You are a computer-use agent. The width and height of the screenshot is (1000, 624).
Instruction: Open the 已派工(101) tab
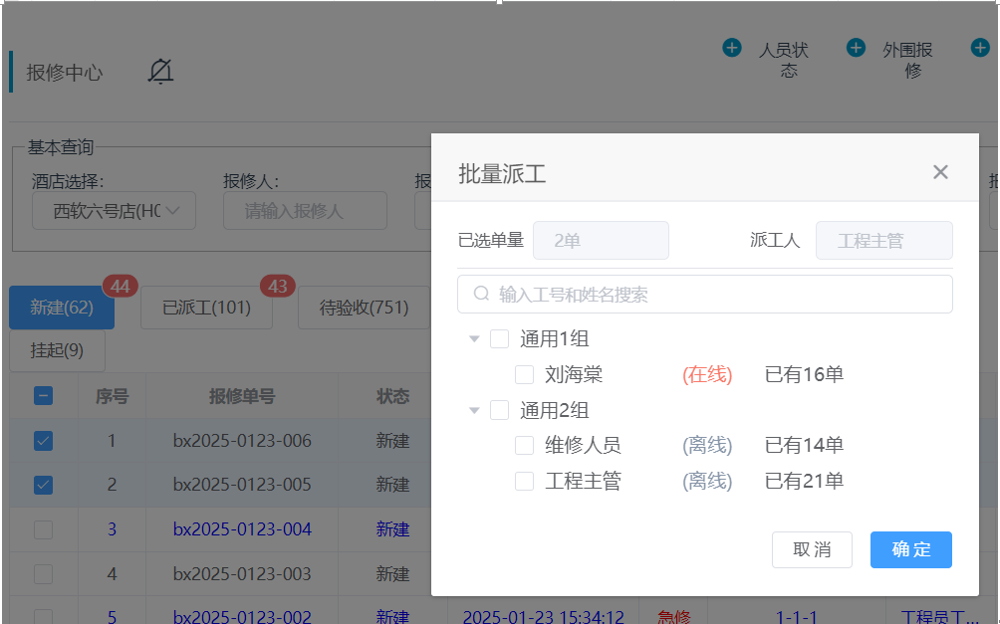[x=207, y=308]
